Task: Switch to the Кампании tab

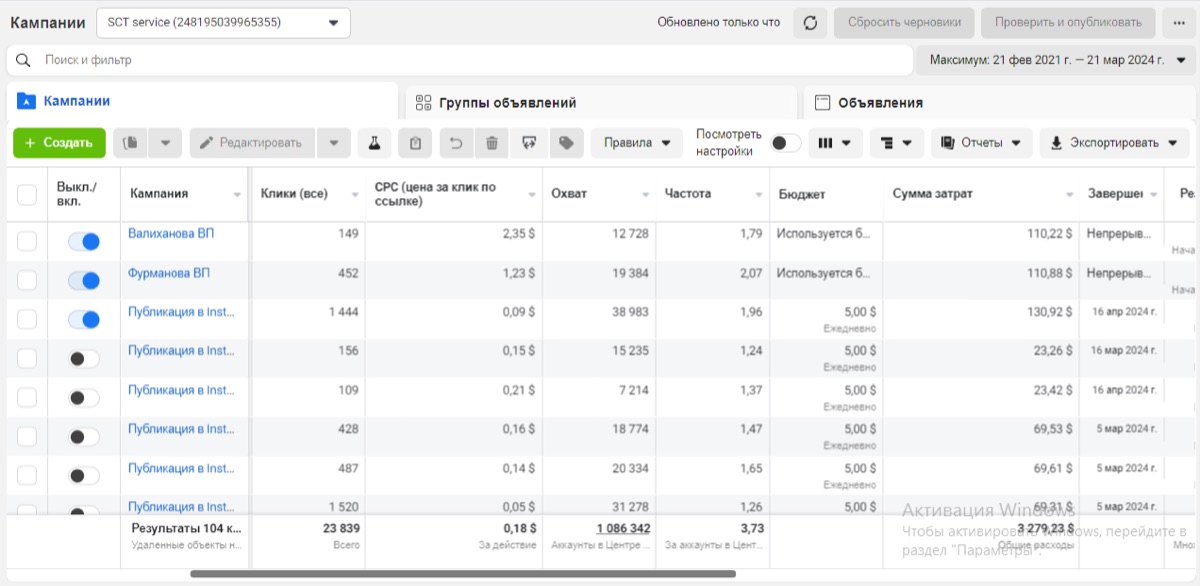Action: tap(202, 101)
